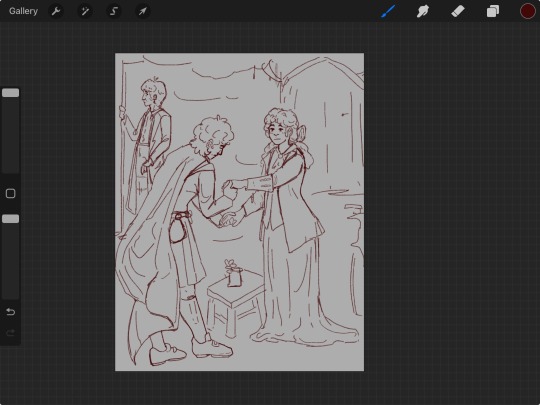
Task: Open the dark red color picker
Action: [528, 11]
